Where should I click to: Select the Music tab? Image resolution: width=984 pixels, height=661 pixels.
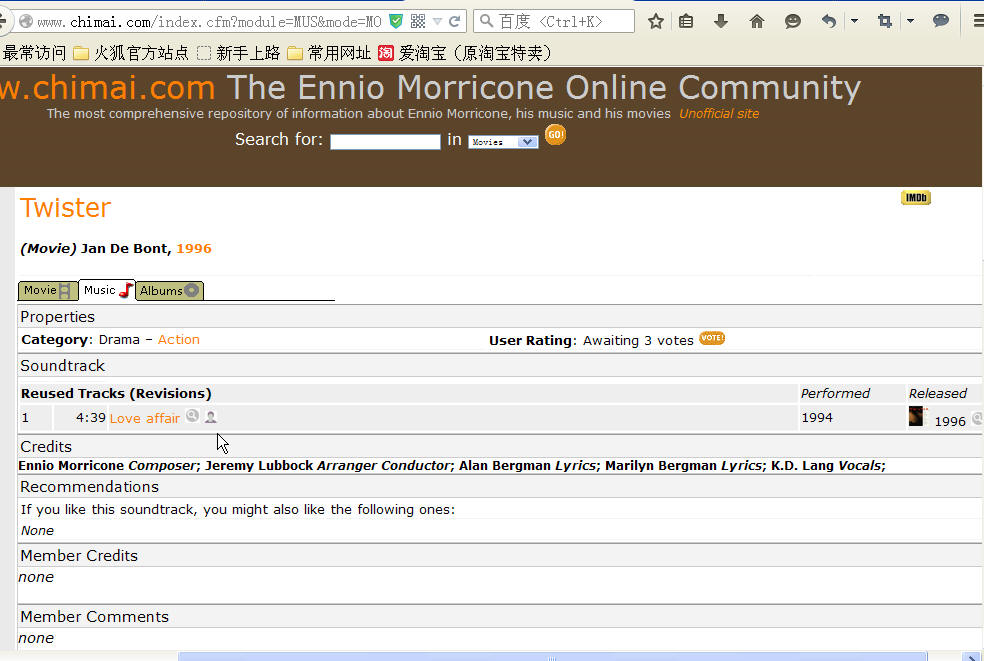click(107, 290)
